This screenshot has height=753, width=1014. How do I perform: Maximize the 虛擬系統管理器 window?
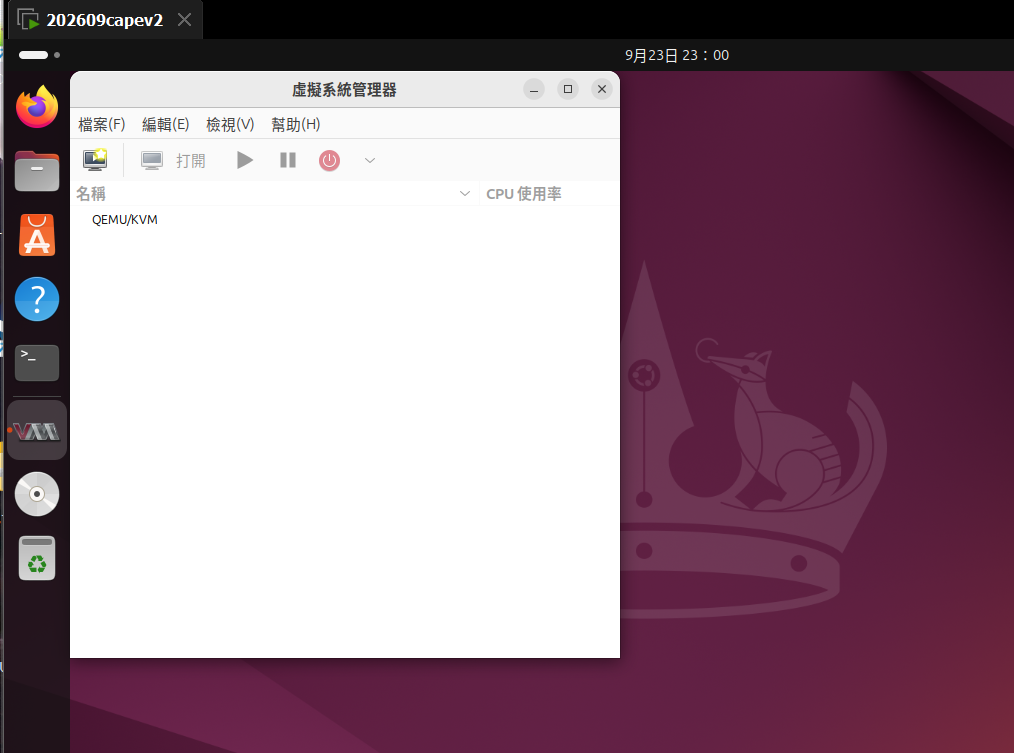568,89
